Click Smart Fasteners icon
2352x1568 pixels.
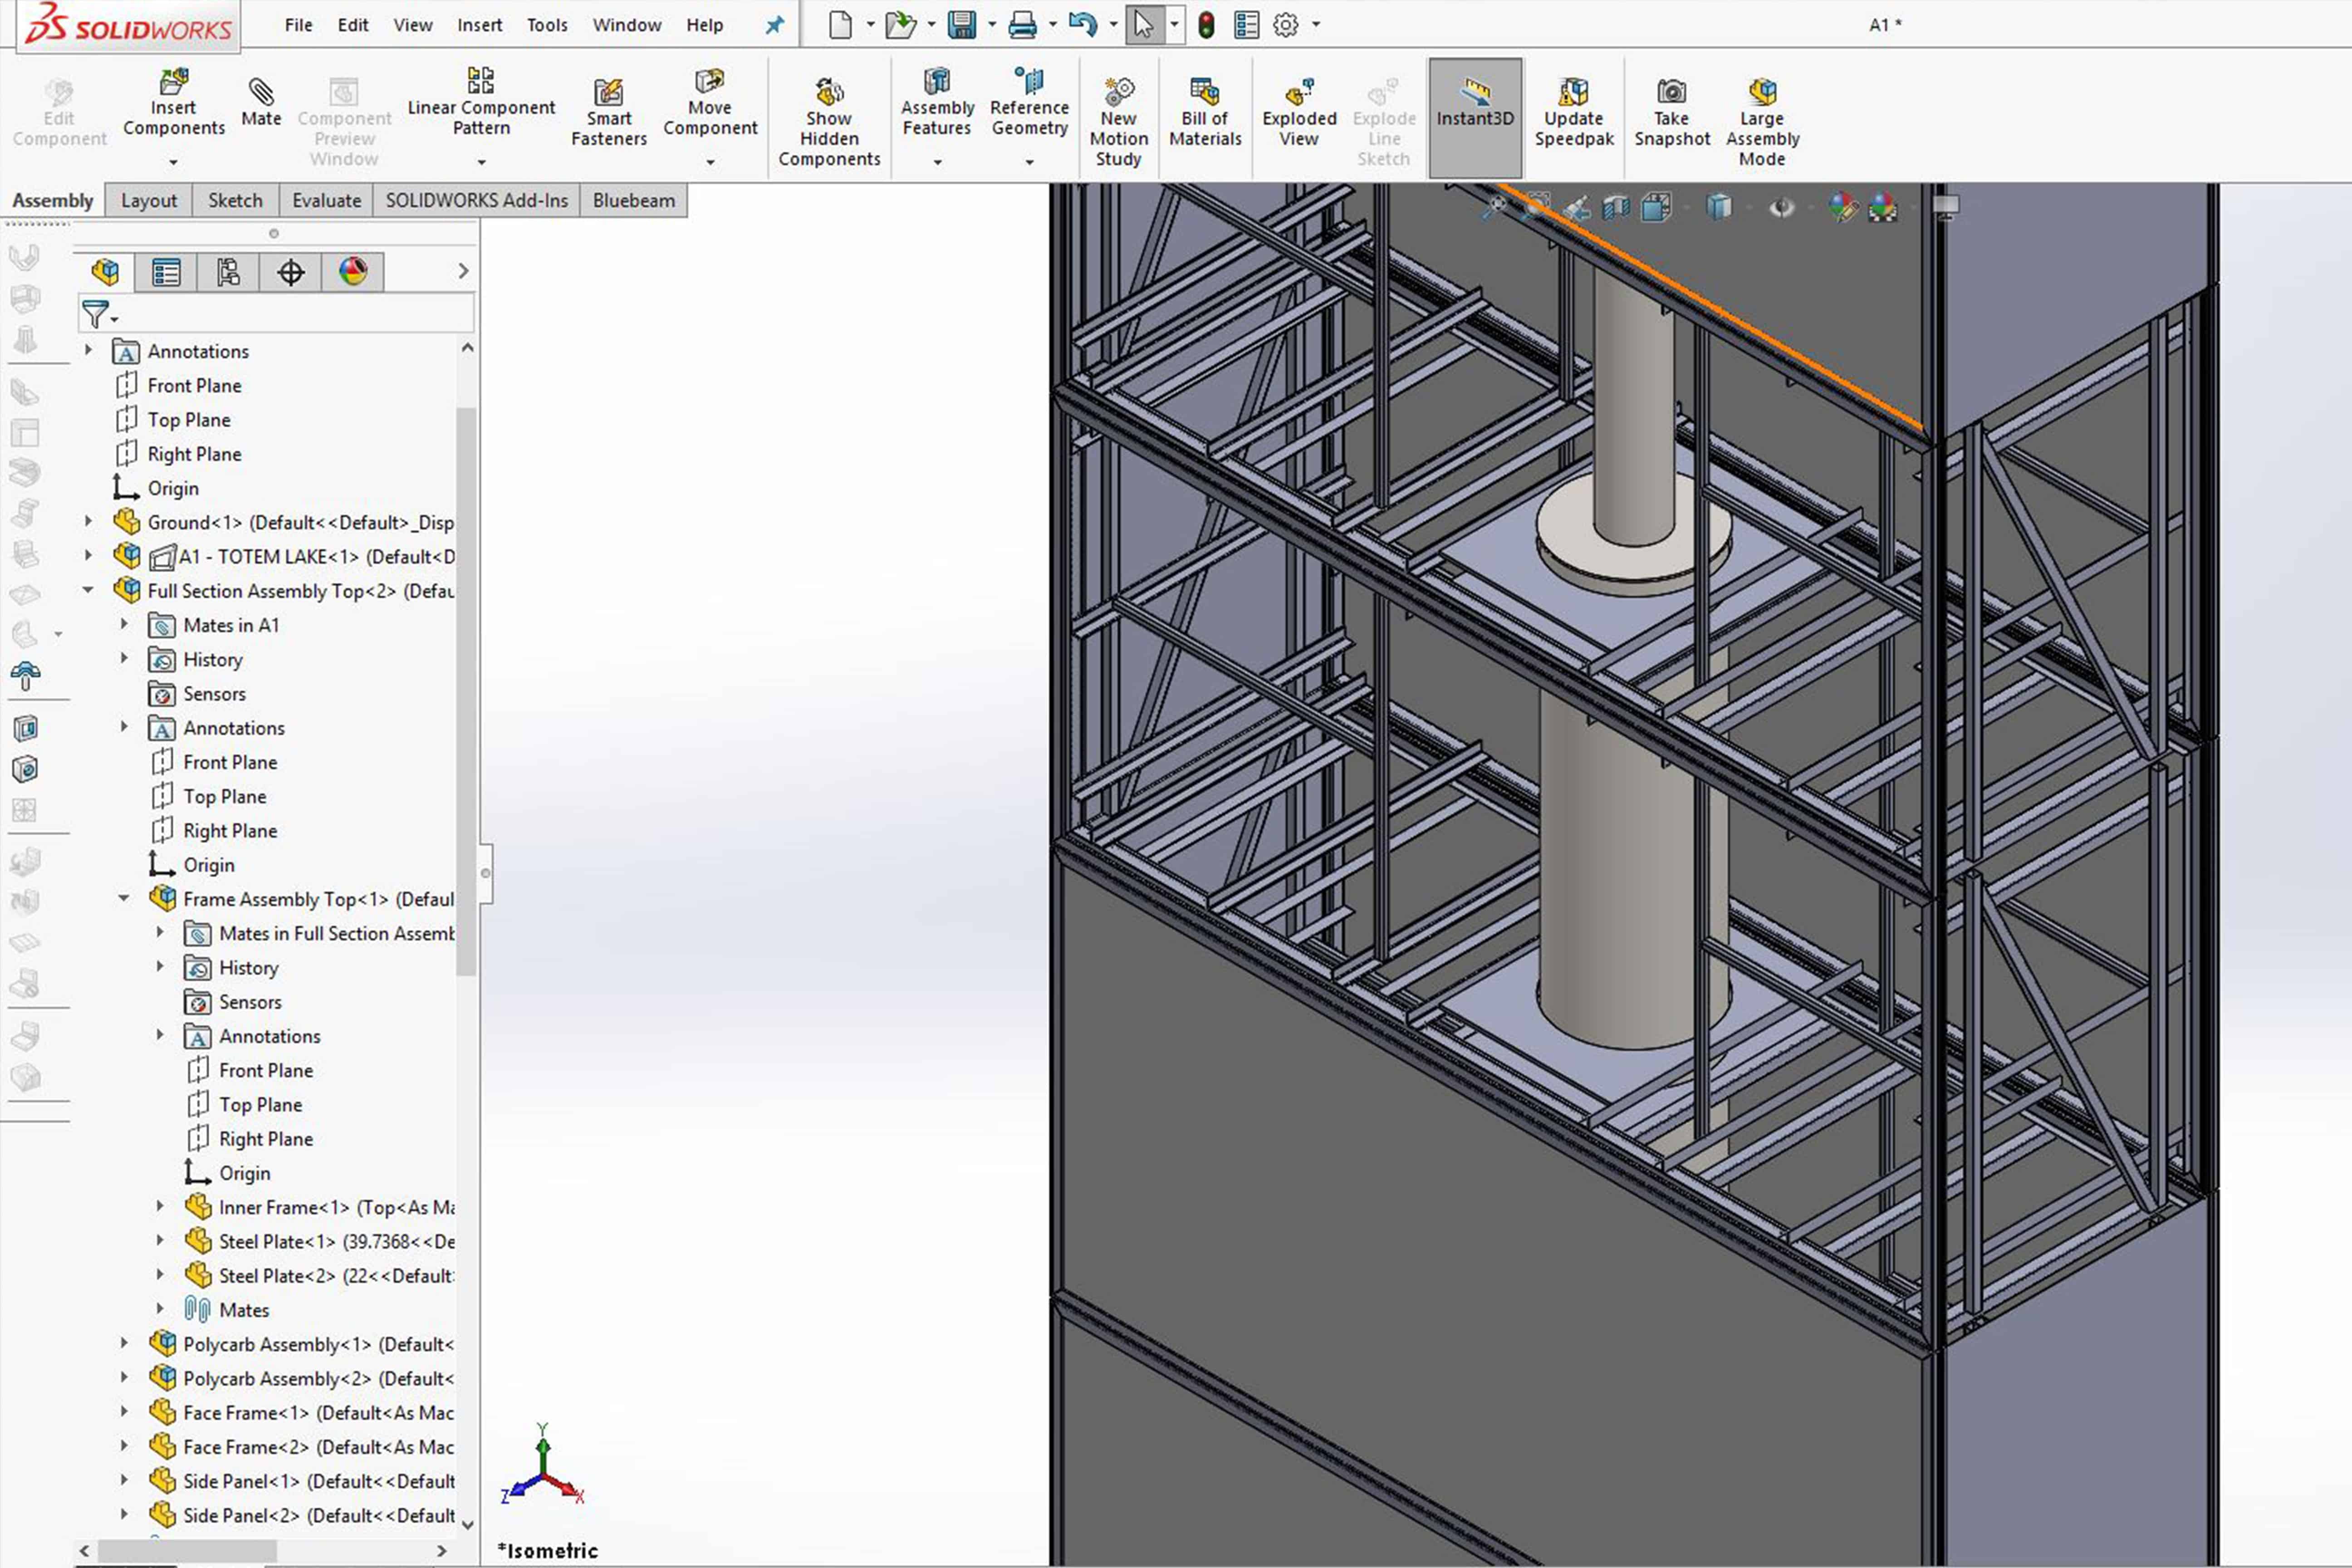pos(608,113)
